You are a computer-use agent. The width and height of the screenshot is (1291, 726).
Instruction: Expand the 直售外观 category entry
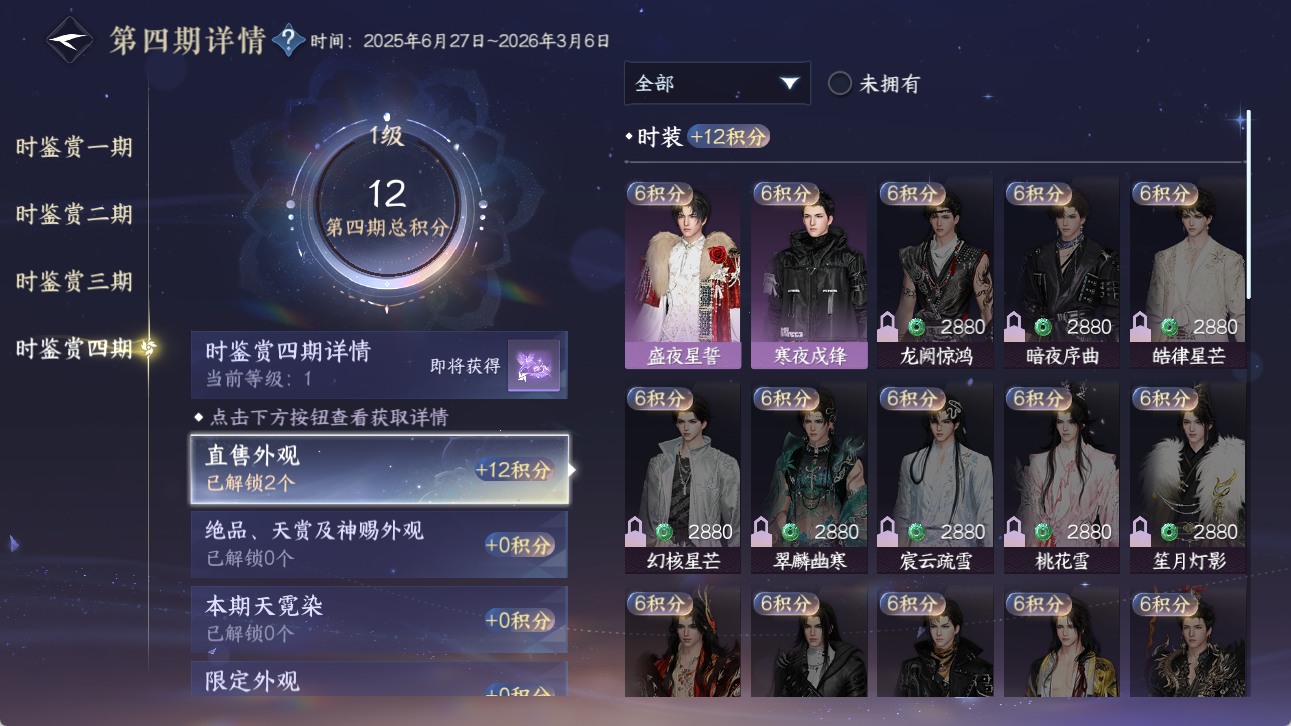(x=380, y=469)
